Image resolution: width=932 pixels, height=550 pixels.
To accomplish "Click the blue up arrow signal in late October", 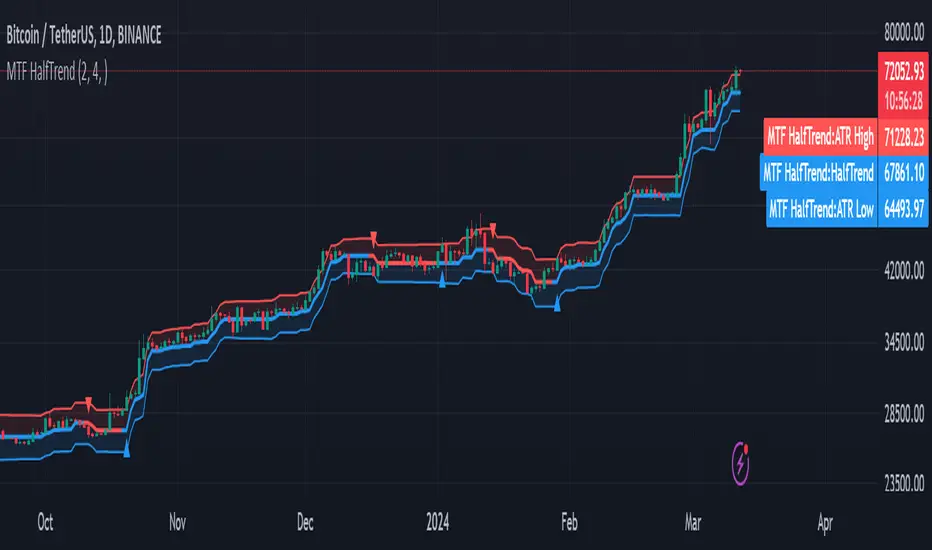I will click(127, 452).
